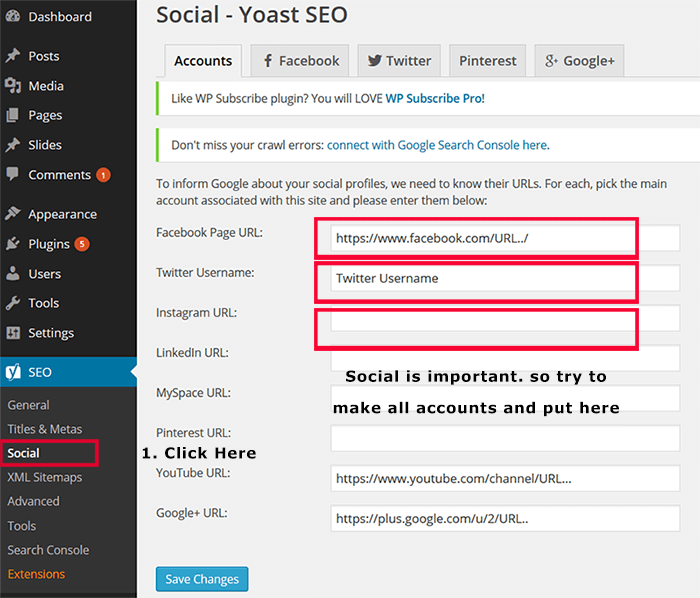This screenshot has height=598, width=700.
Task: Open the SEO sidebar menu item
Action: 68,372
